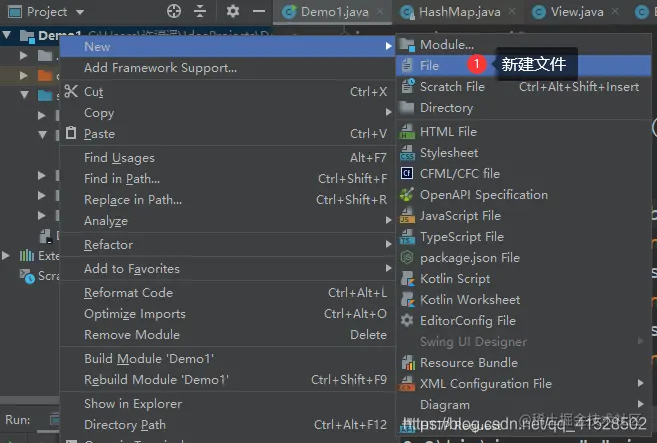This screenshot has height=443, width=657.
Task: Click the Cut scissors icon
Action: (x=71, y=91)
